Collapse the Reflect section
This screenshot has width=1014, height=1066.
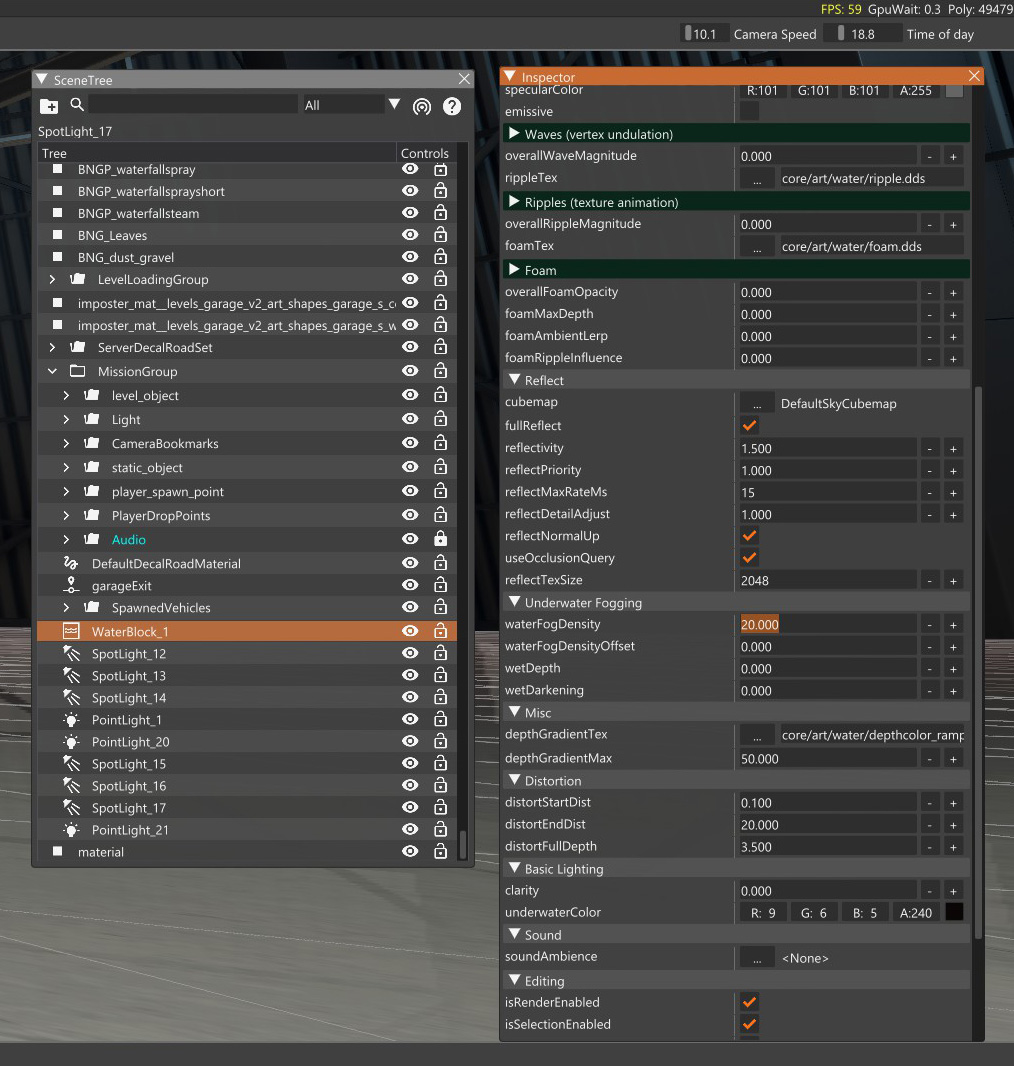point(514,379)
